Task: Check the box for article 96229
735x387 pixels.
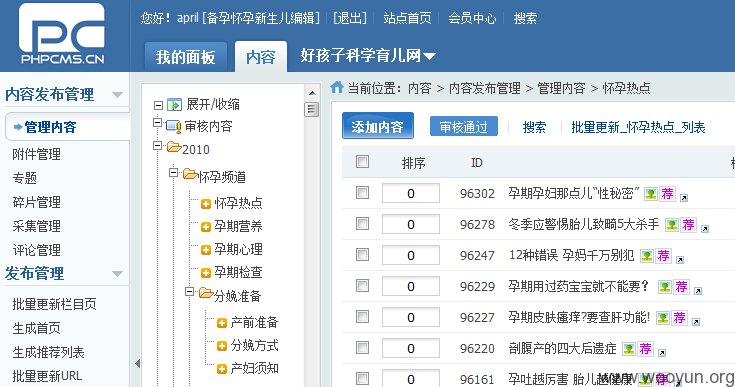Action: pyautogui.click(x=362, y=285)
